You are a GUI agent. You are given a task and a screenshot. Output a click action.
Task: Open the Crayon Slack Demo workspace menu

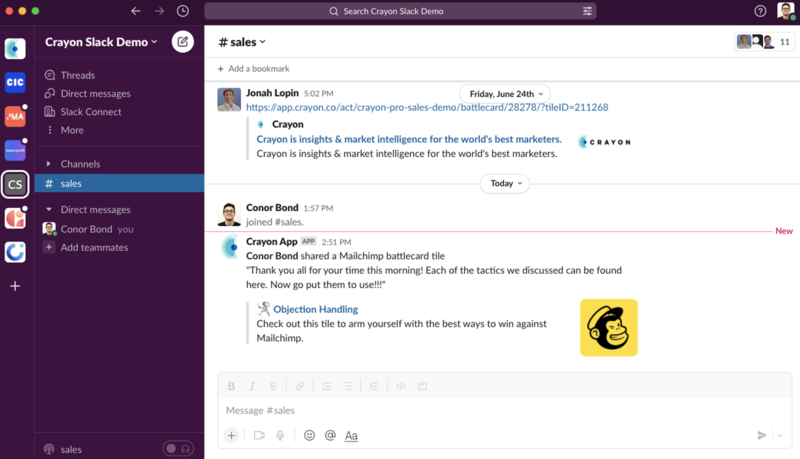point(102,42)
